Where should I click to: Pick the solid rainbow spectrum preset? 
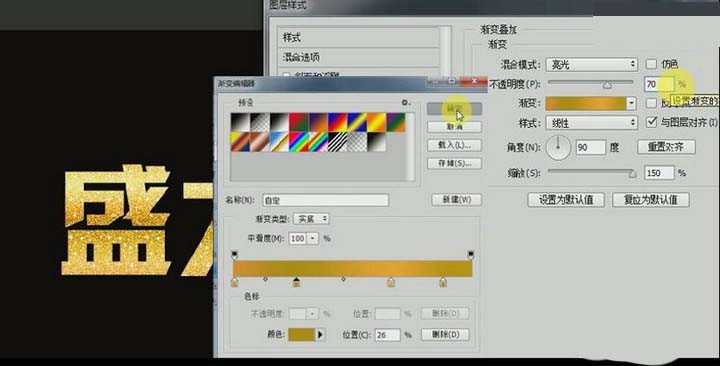tap(298, 142)
